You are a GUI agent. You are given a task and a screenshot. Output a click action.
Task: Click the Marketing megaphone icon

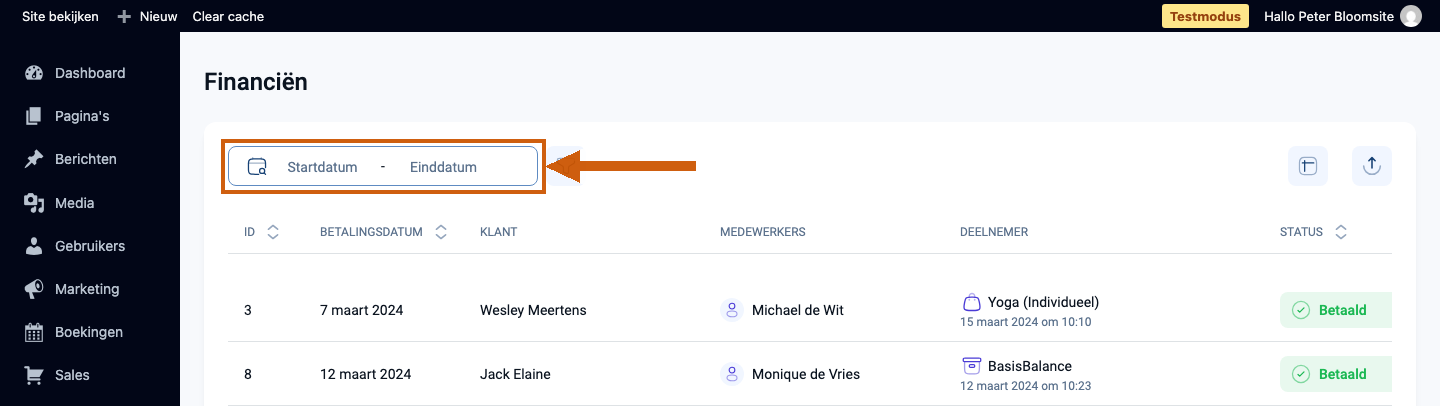tap(34, 289)
